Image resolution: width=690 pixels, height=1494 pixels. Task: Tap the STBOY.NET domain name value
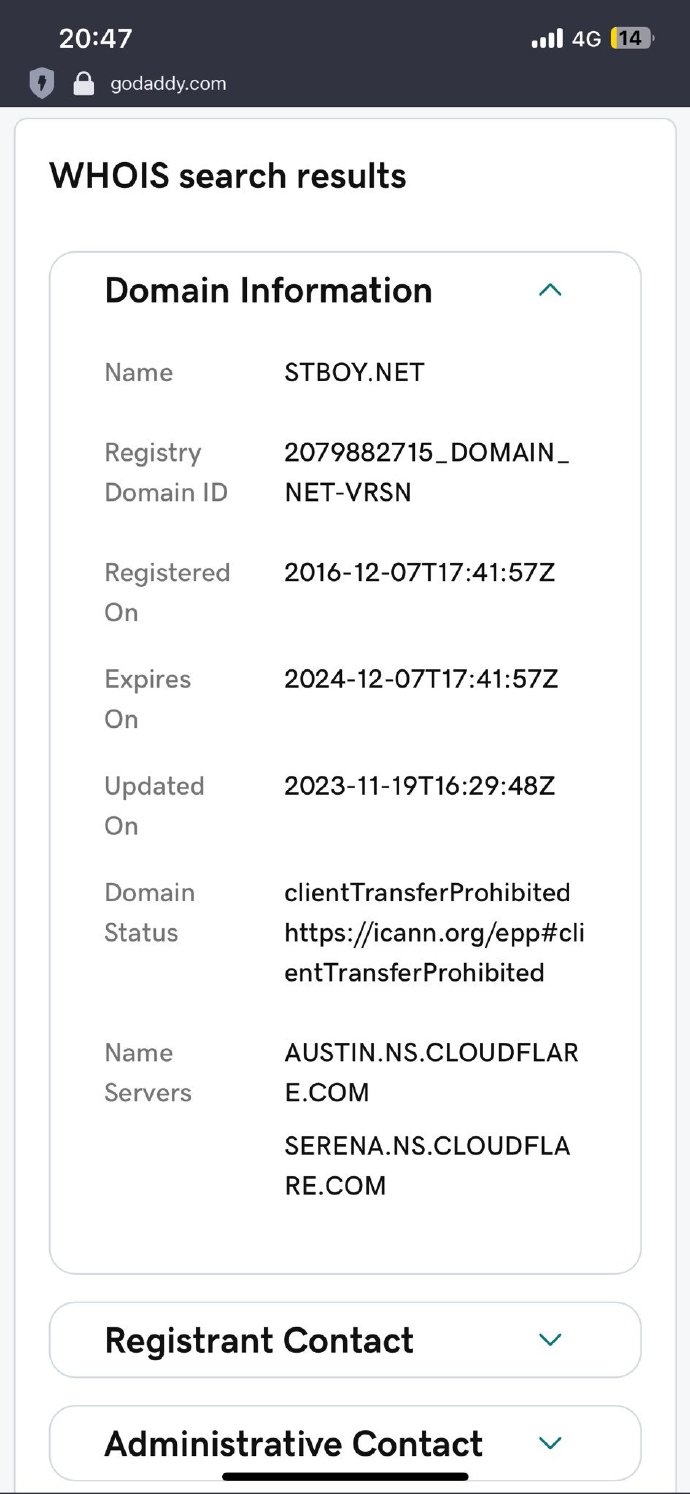[x=354, y=373]
